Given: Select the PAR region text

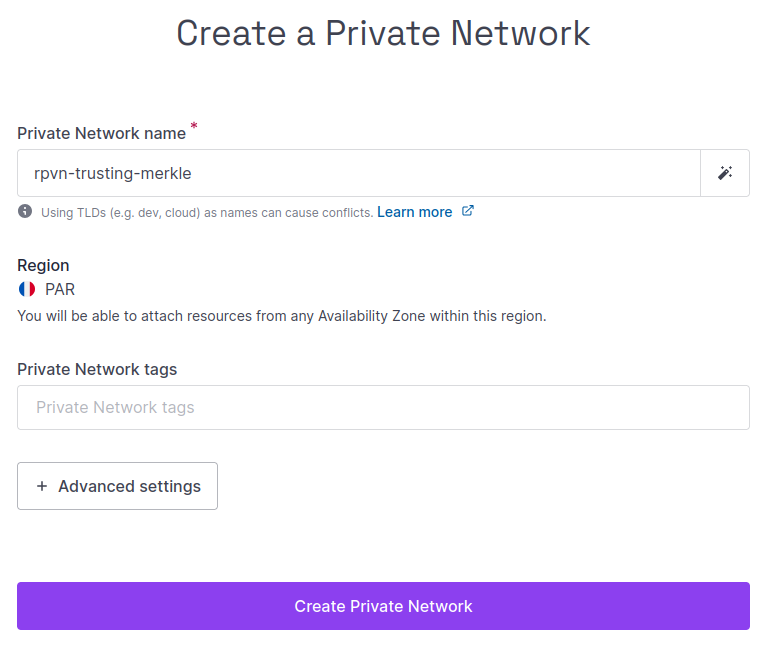Looking at the screenshot, I should tap(60, 289).
